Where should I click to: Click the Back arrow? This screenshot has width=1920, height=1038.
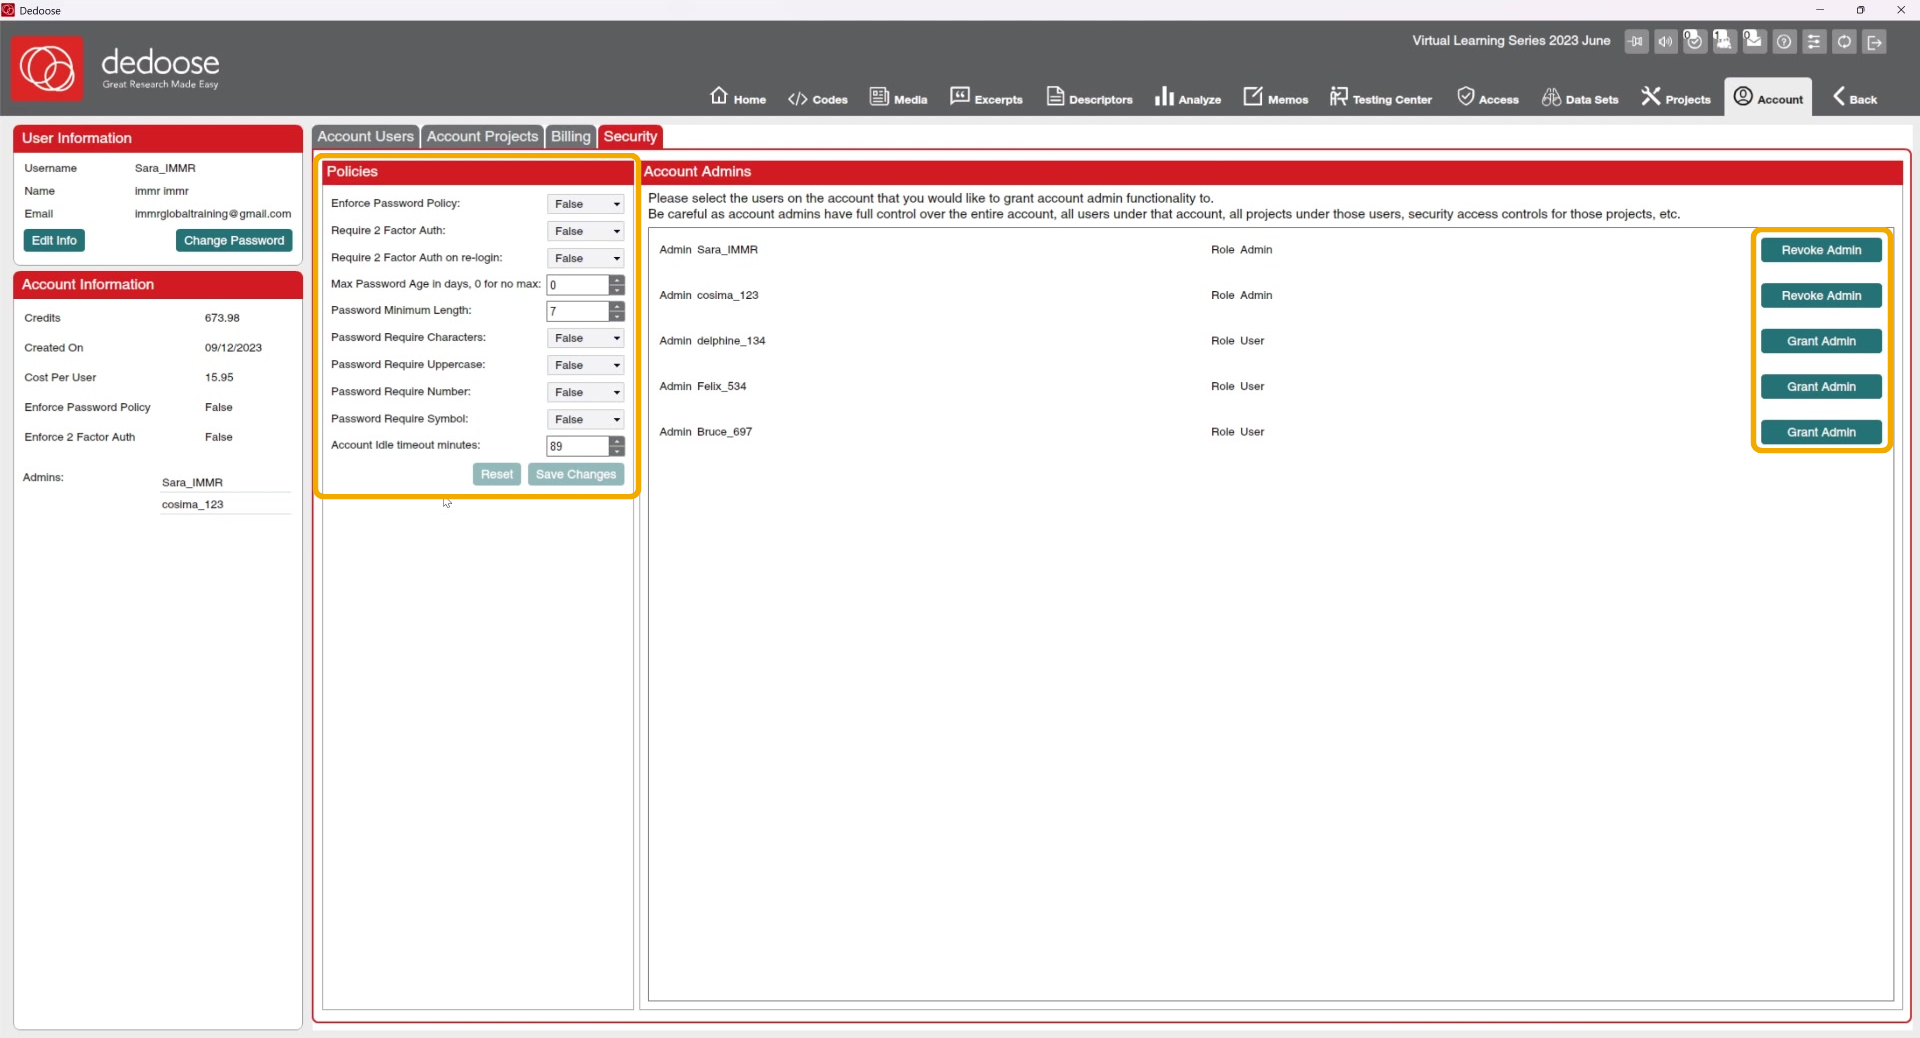[x=1854, y=97]
